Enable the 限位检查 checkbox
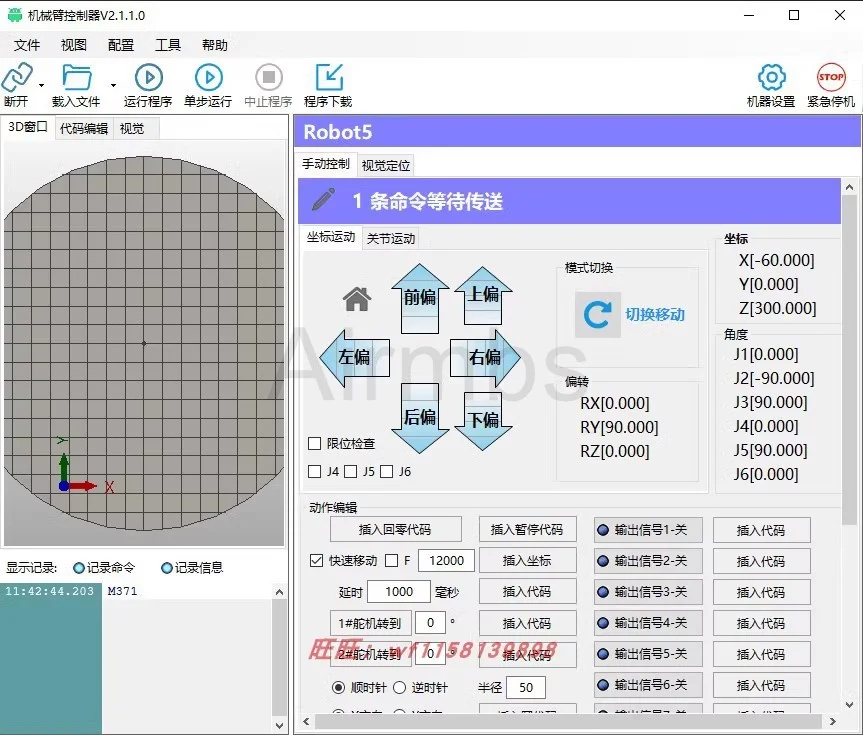Image resolution: width=863 pixels, height=735 pixels. [x=315, y=444]
